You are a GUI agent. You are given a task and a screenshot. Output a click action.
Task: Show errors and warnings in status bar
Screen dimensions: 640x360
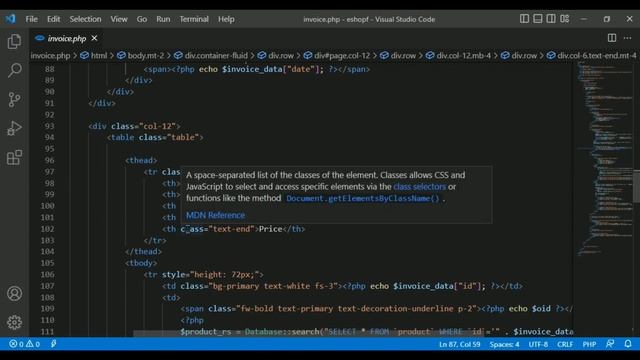(24, 344)
